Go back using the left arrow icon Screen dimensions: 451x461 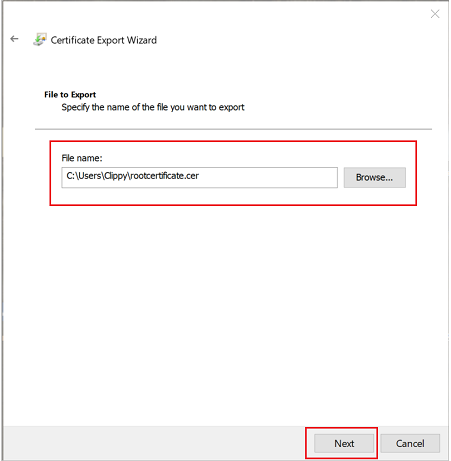click(14, 39)
